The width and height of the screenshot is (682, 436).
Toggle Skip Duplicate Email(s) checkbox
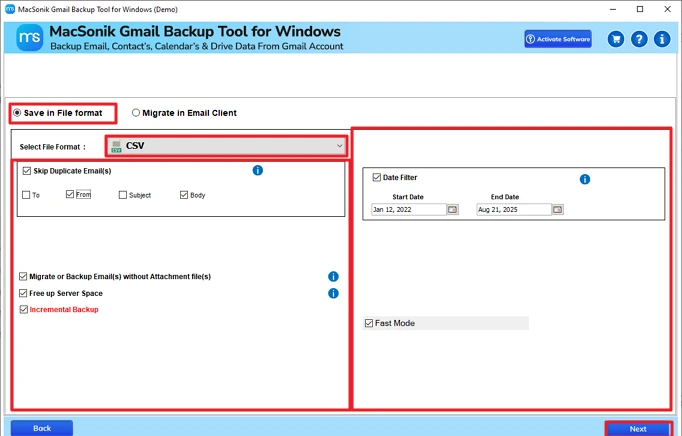27,171
